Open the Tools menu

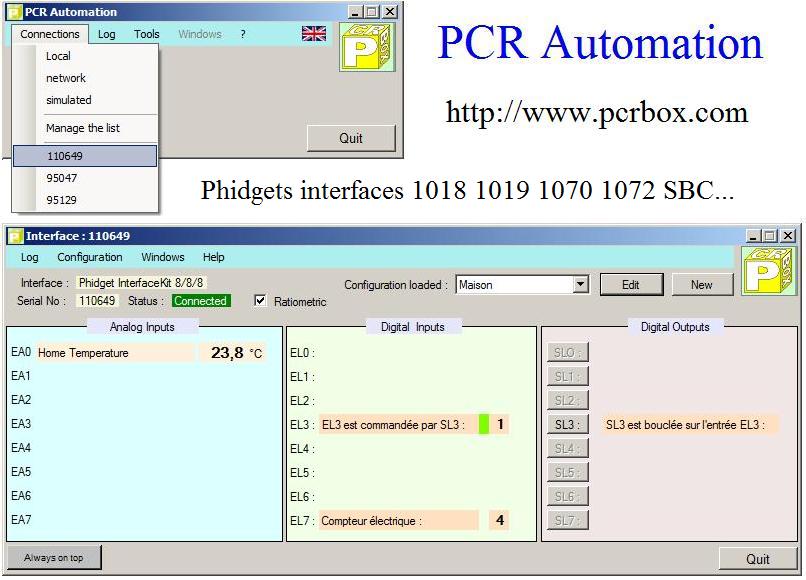click(146, 34)
